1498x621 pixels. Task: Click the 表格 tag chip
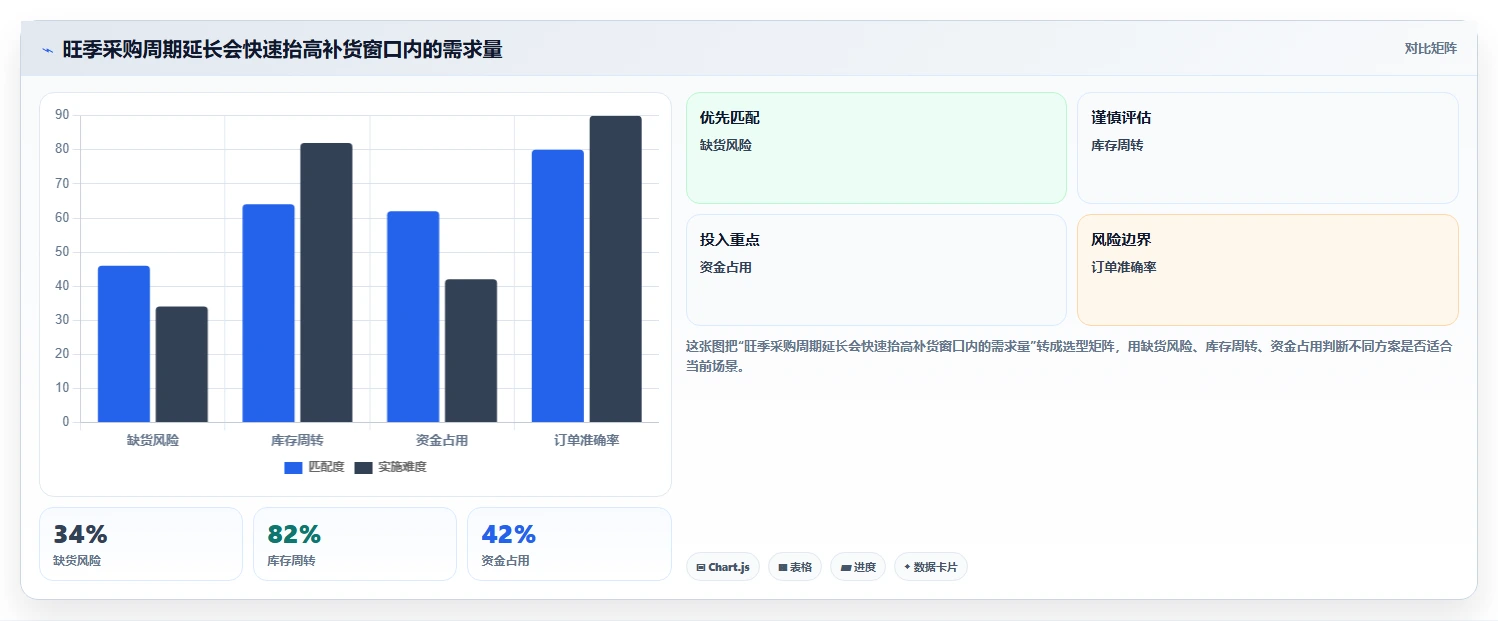click(795, 567)
